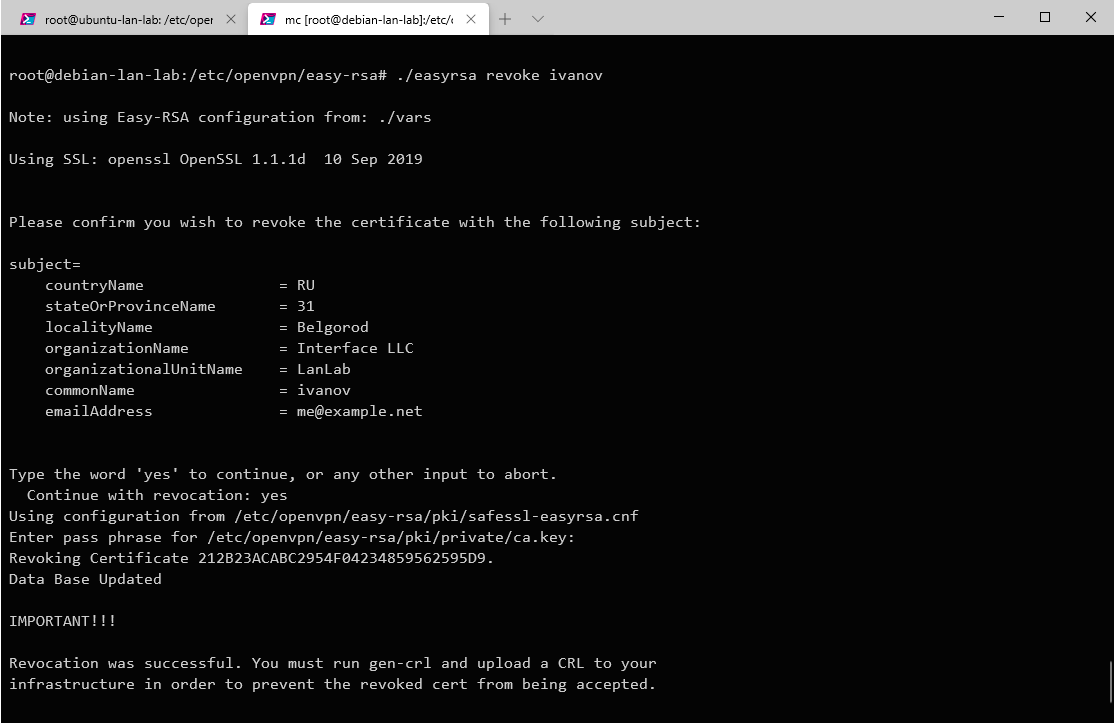Image resolution: width=1114 pixels, height=724 pixels.
Task: Click the organizationName value 'Interface LLC'
Action: click(x=355, y=348)
